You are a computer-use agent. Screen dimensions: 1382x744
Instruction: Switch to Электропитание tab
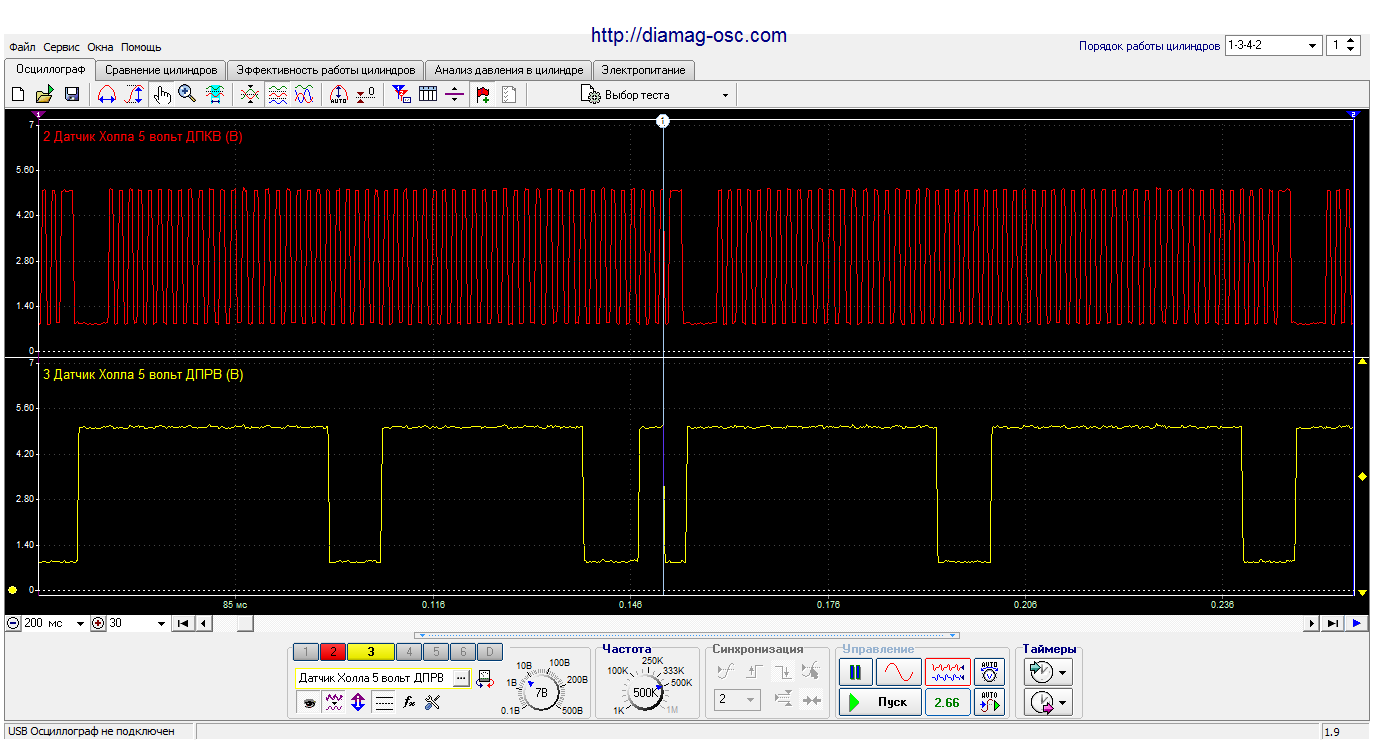643,70
